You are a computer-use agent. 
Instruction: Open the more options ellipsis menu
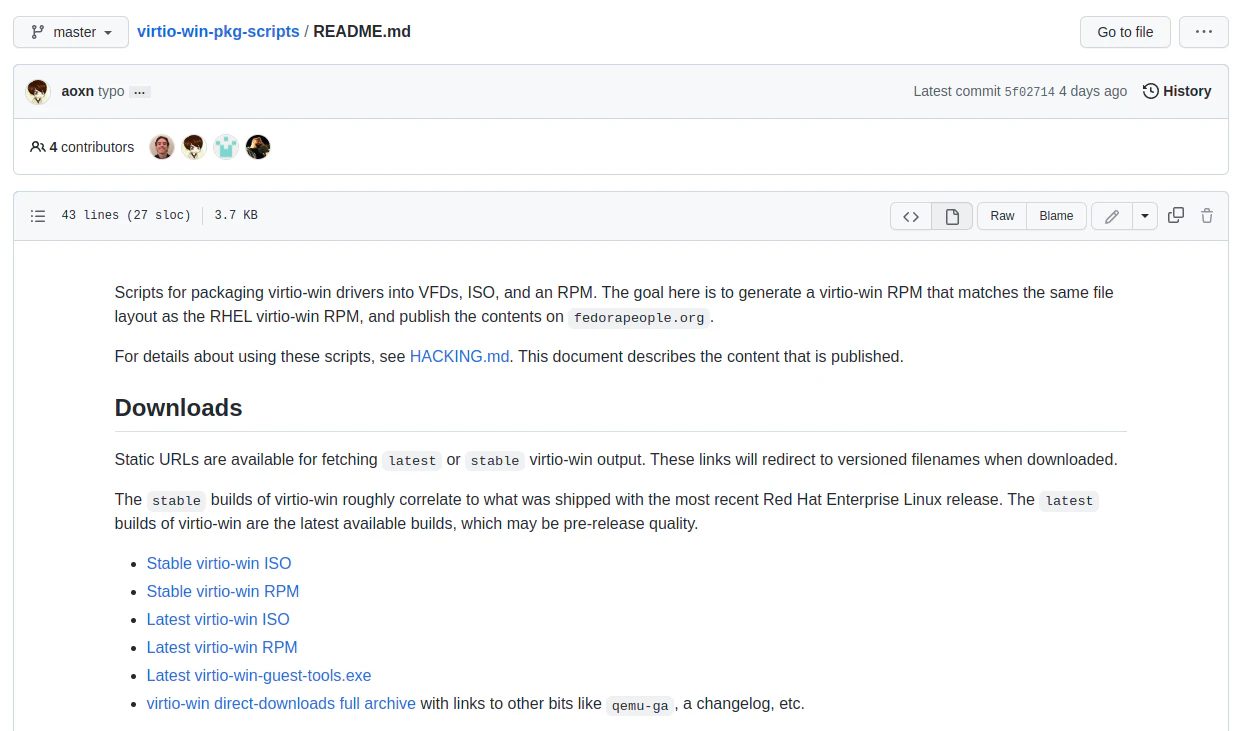[x=1204, y=32]
